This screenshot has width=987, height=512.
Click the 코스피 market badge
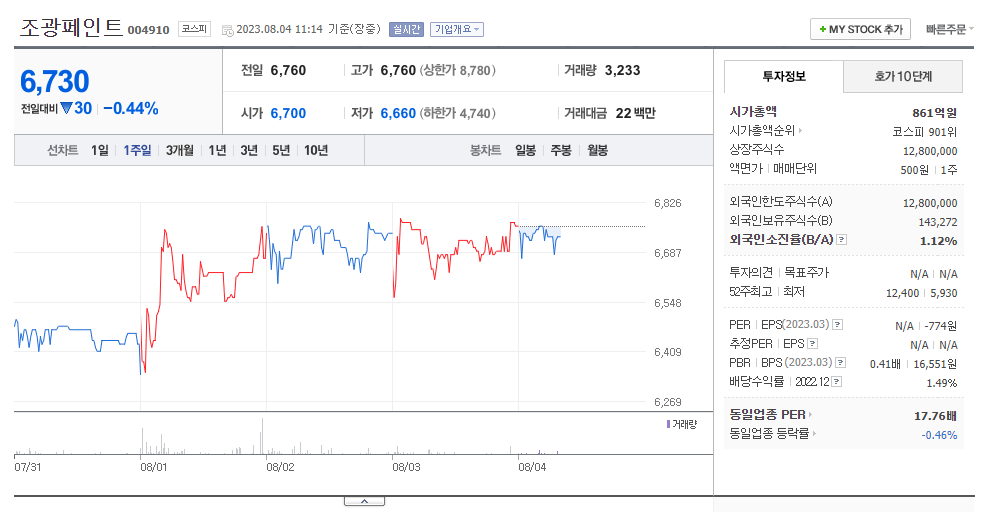[x=195, y=29]
